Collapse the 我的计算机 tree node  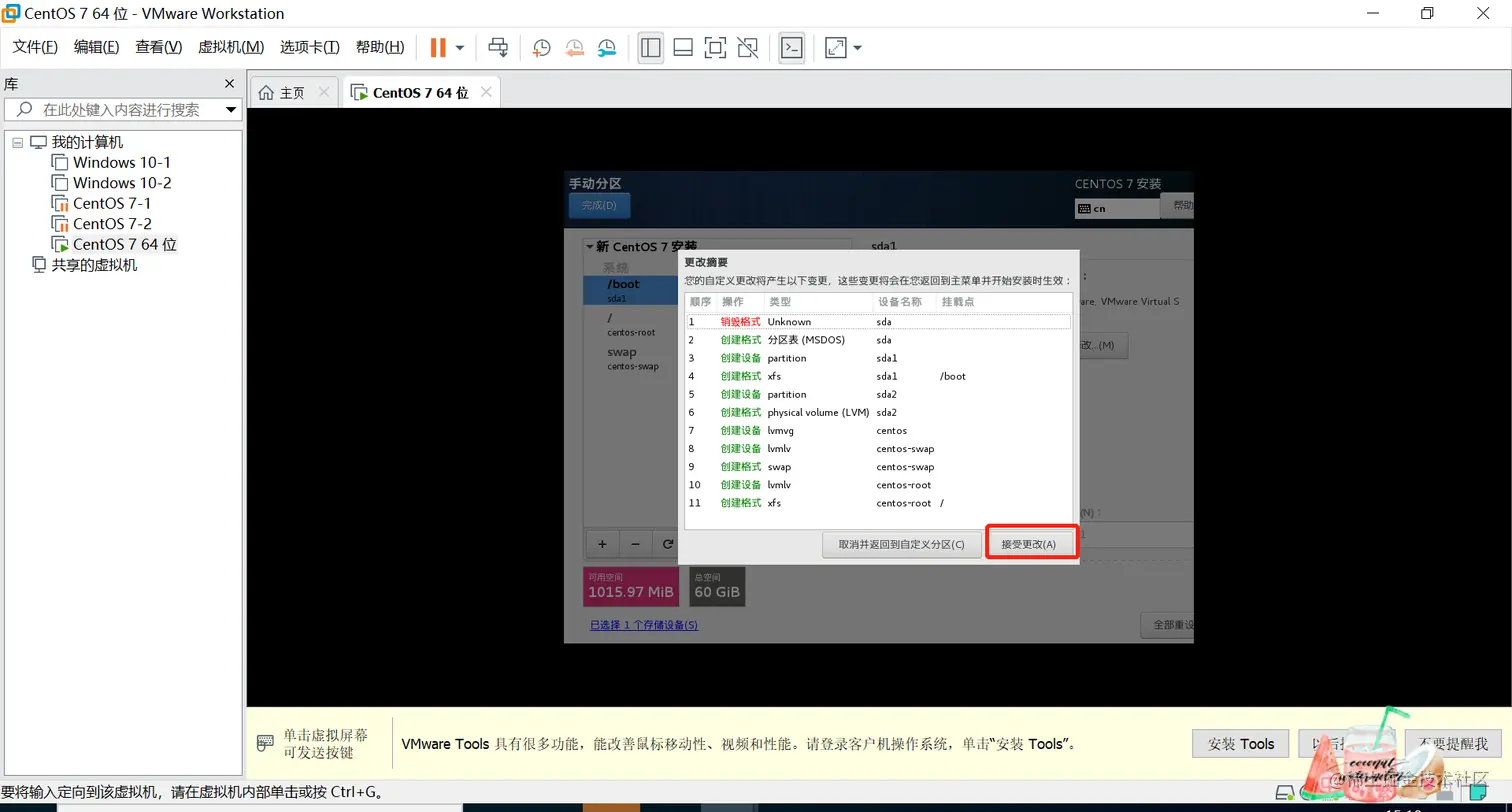(17, 143)
